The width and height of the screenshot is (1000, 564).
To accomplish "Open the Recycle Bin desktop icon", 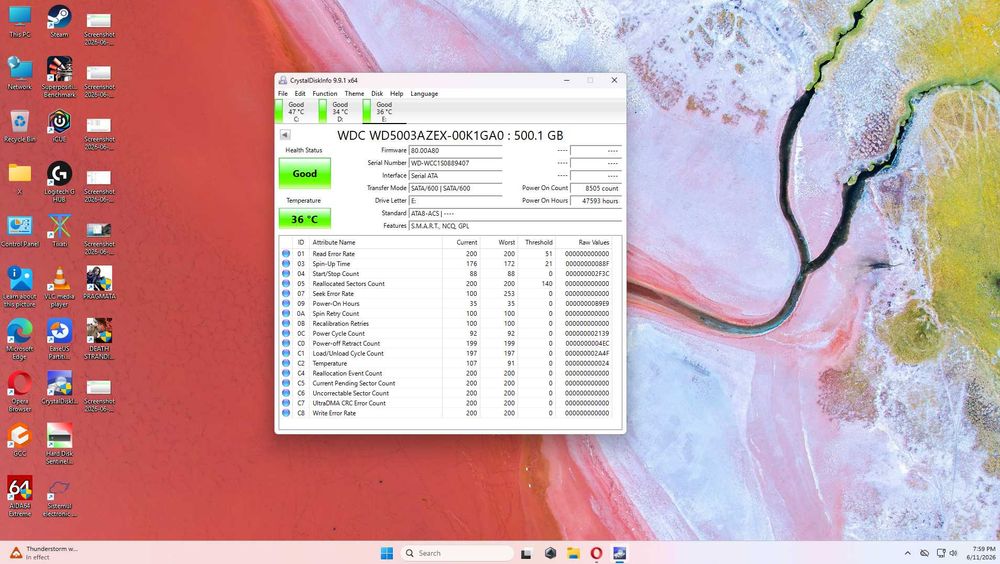I will 20,126.
